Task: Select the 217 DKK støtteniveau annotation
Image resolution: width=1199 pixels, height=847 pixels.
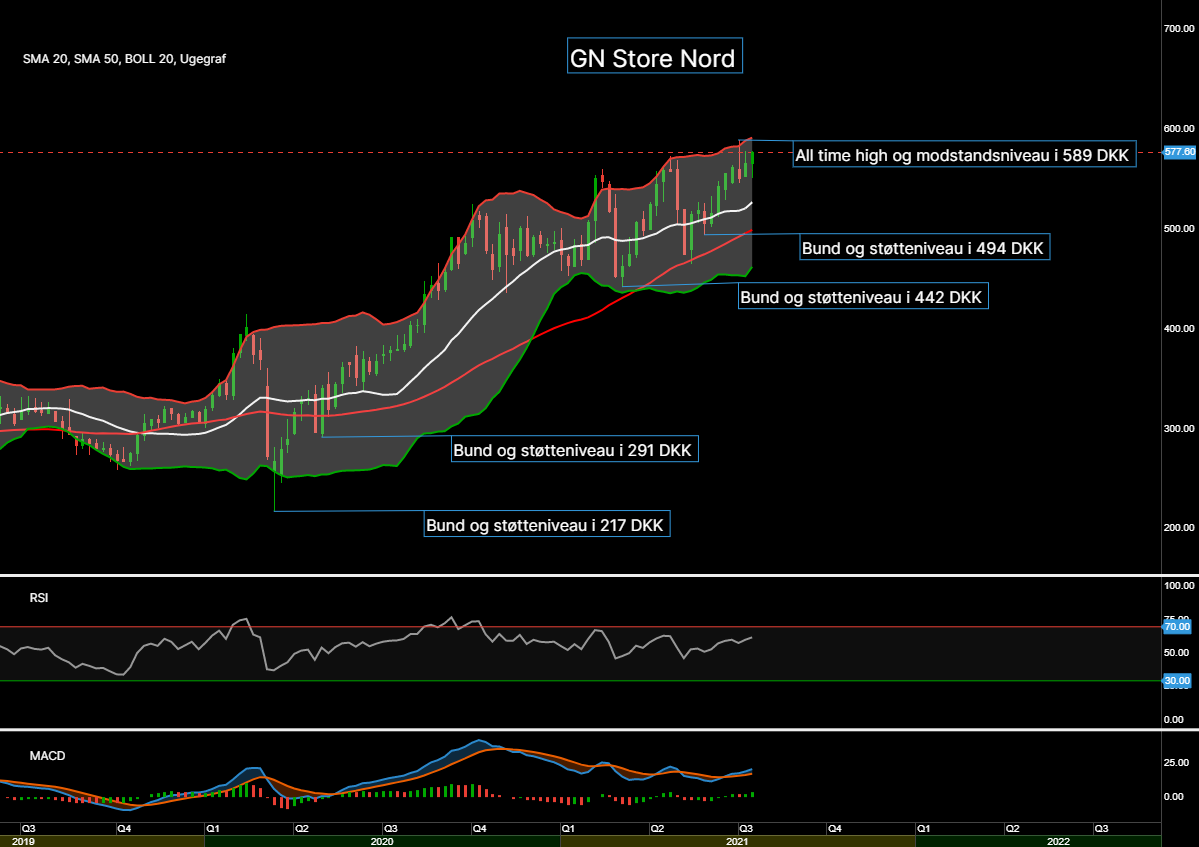Action: 547,524
